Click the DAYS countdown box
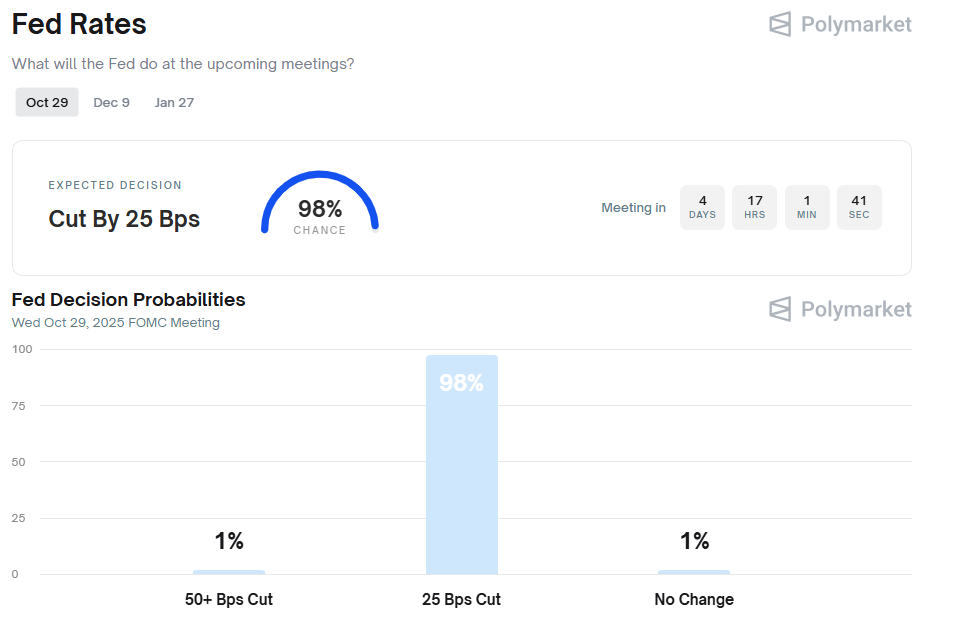The height and width of the screenshot is (618, 960). [702, 207]
